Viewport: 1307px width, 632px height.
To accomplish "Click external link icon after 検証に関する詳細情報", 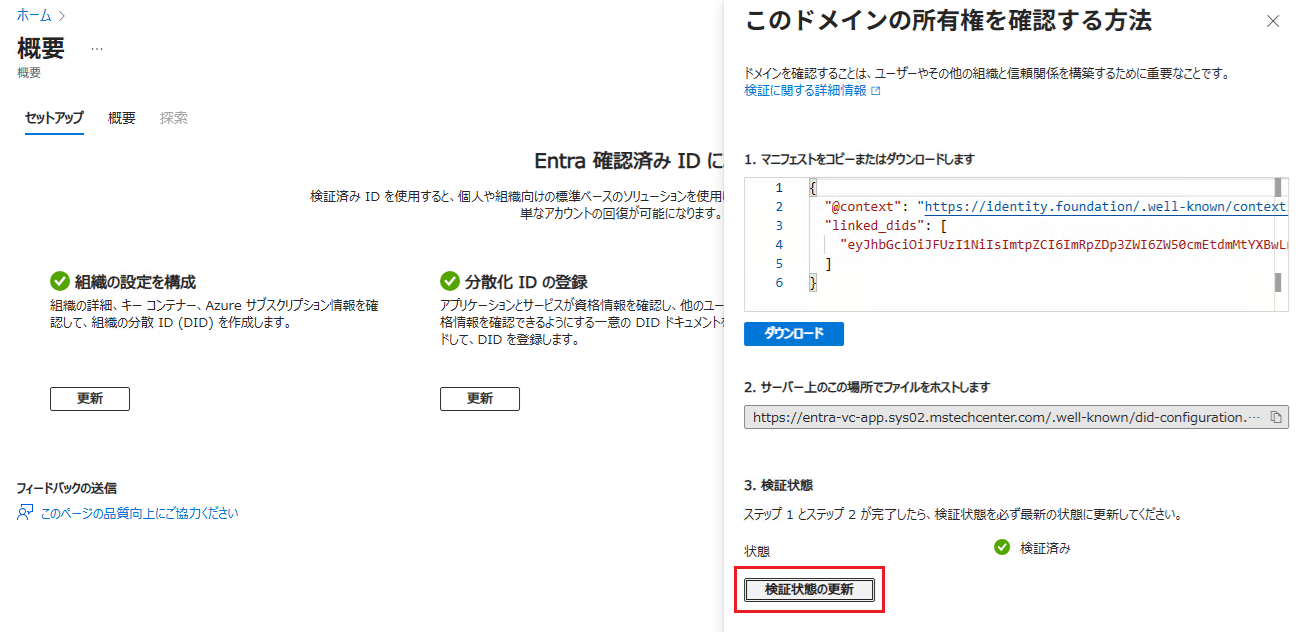I will coord(876,91).
